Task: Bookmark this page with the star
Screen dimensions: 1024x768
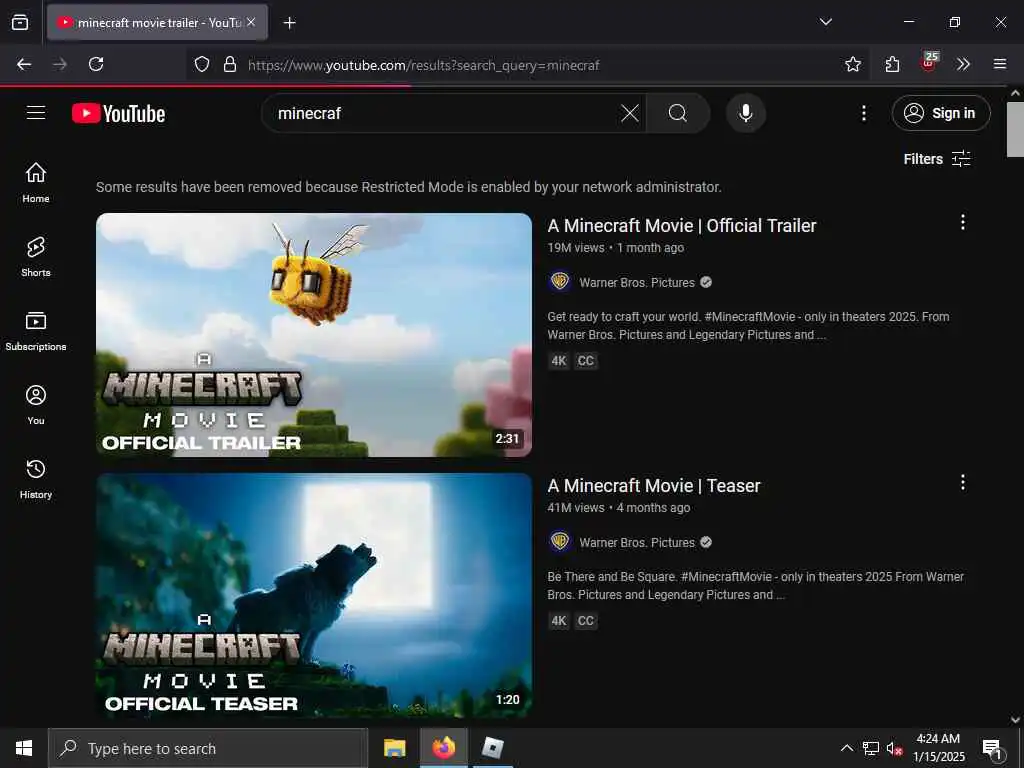Action: [x=852, y=64]
